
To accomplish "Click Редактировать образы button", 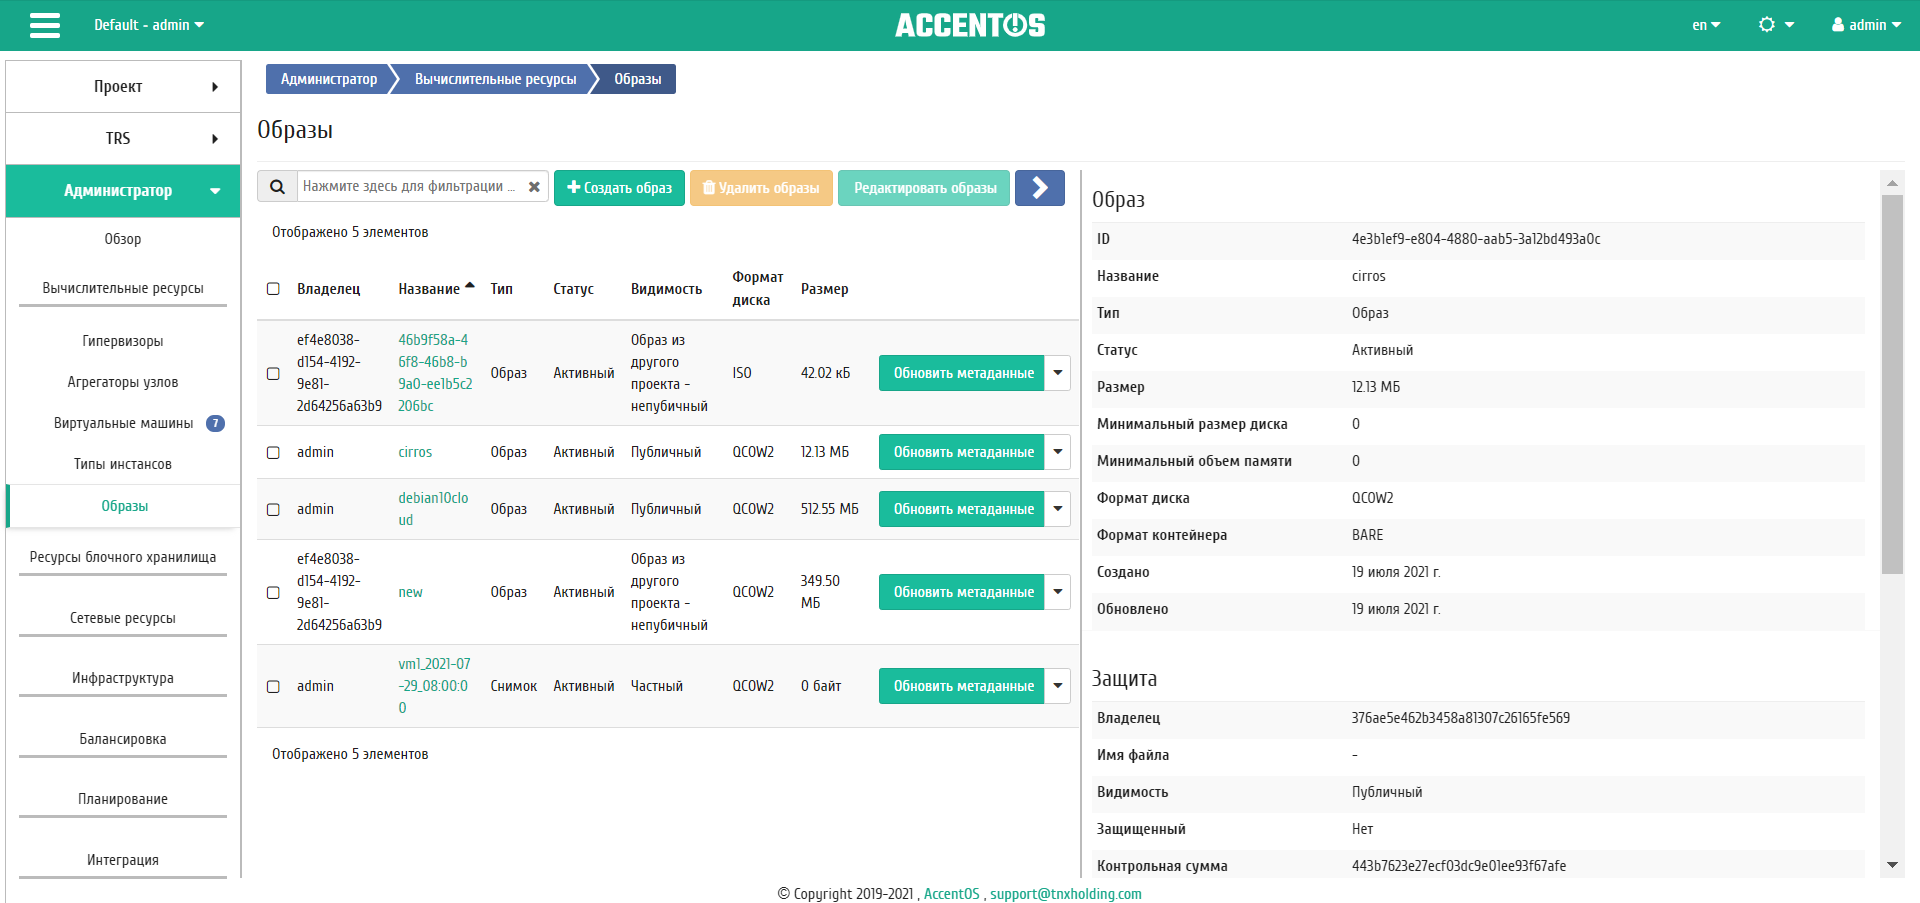I will point(924,188).
